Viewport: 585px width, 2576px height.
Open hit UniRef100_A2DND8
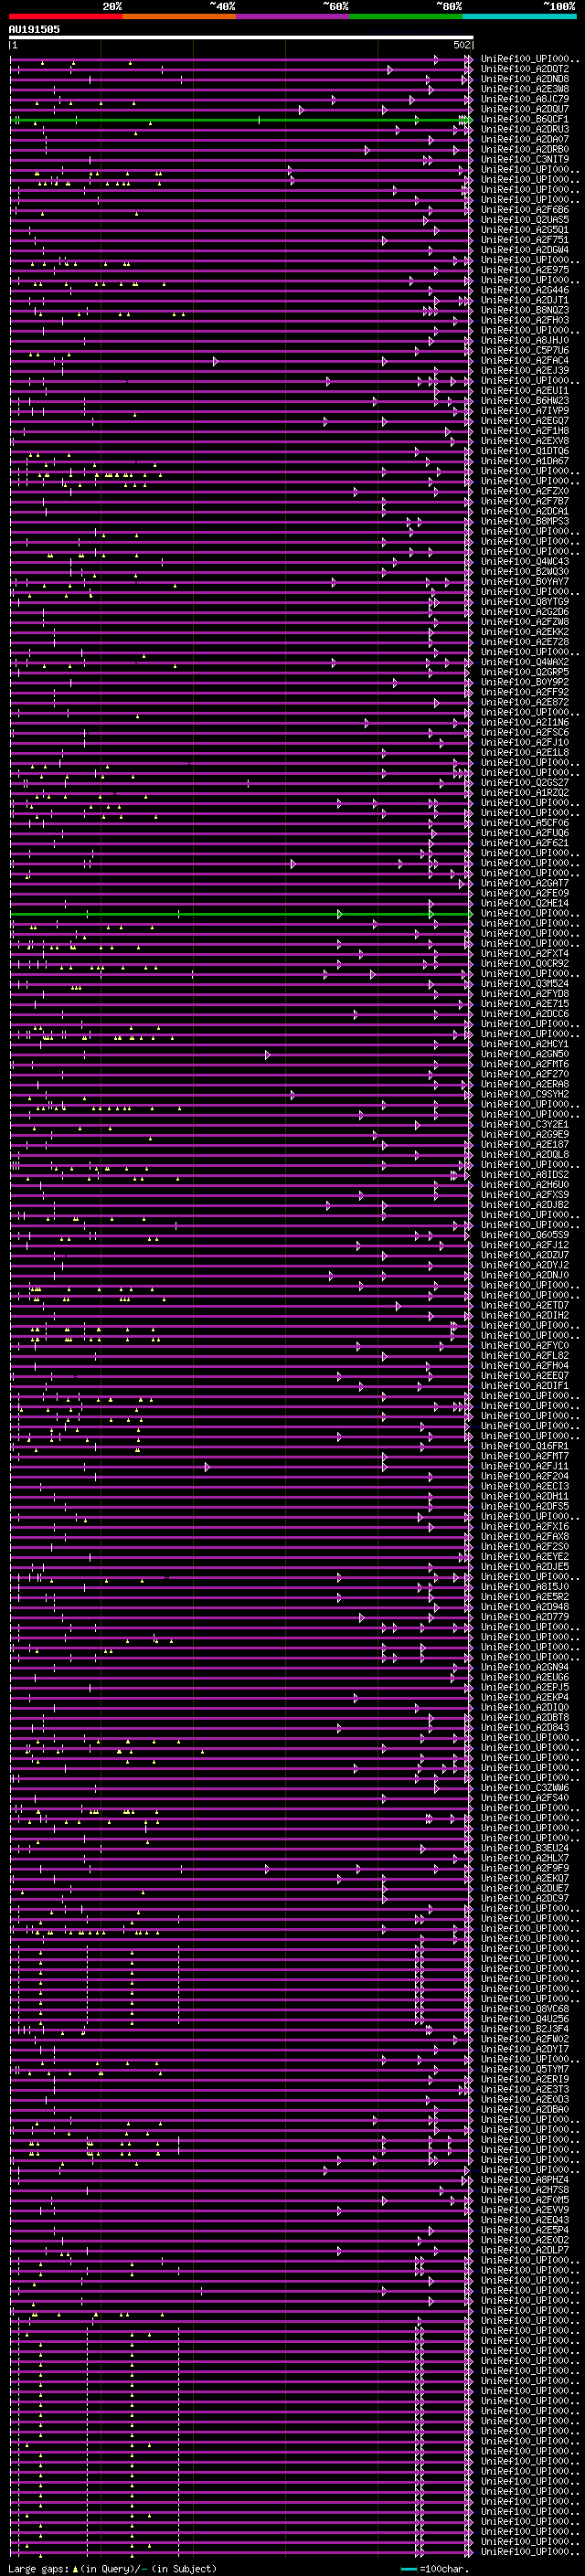[x=525, y=79]
